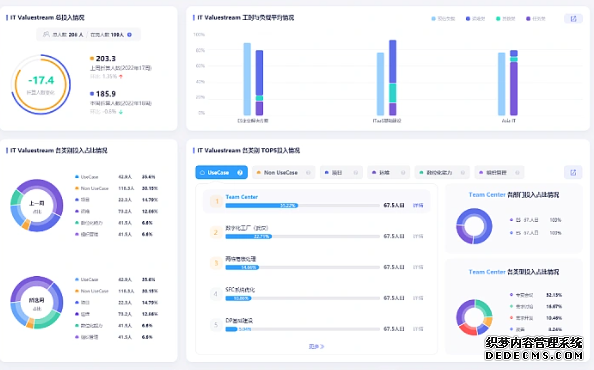The width and height of the screenshot is (594, 370).
Task: Click info icon inside the green-dot tab
Action: click(463, 173)
